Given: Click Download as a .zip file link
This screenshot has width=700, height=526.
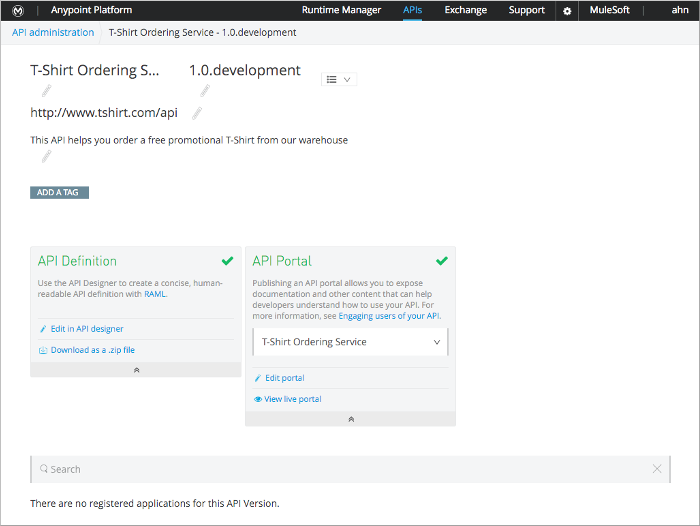Looking at the screenshot, I should 93,350.
